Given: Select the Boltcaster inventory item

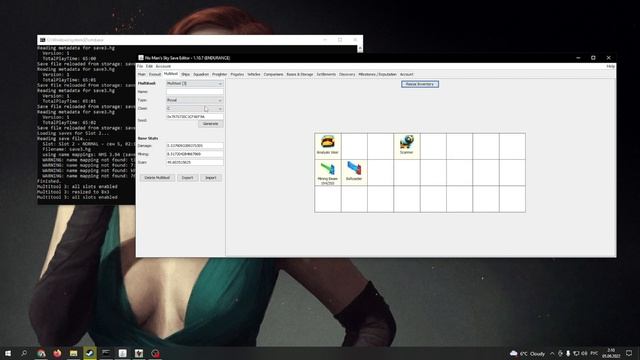Looking at the screenshot, I should coord(354,172).
